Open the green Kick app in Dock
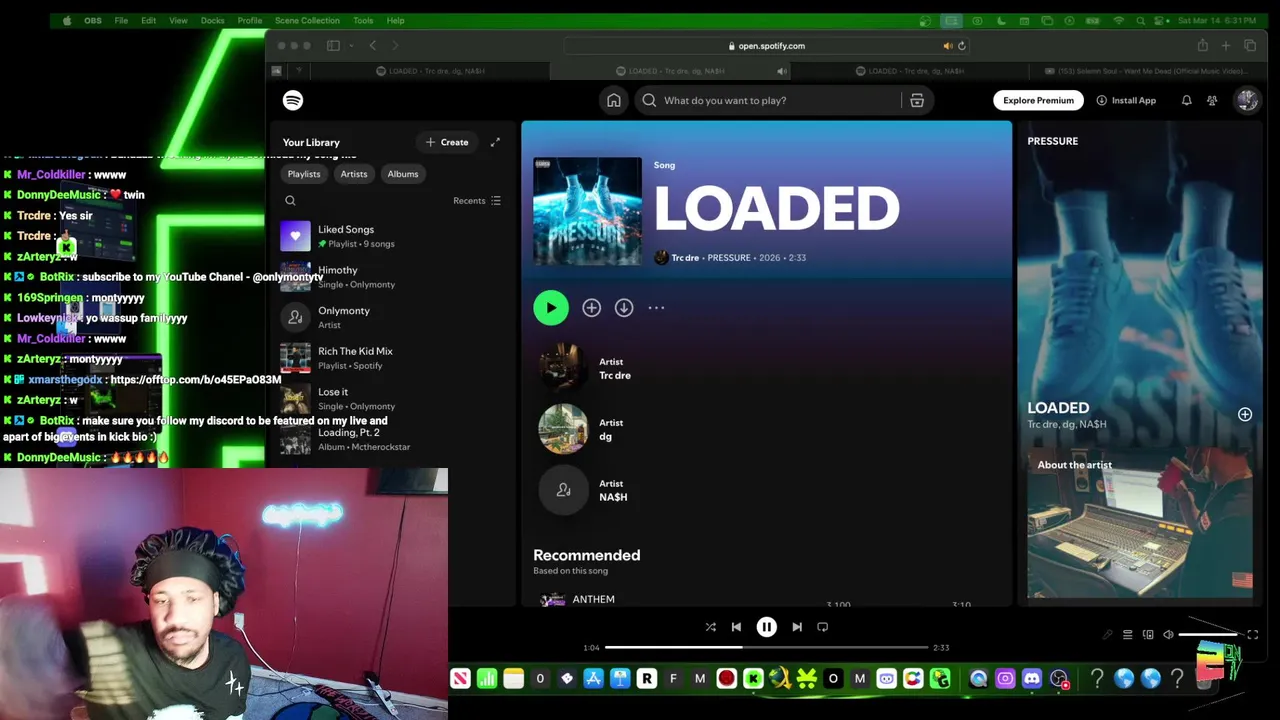This screenshot has width=1280, height=720. pos(753,680)
